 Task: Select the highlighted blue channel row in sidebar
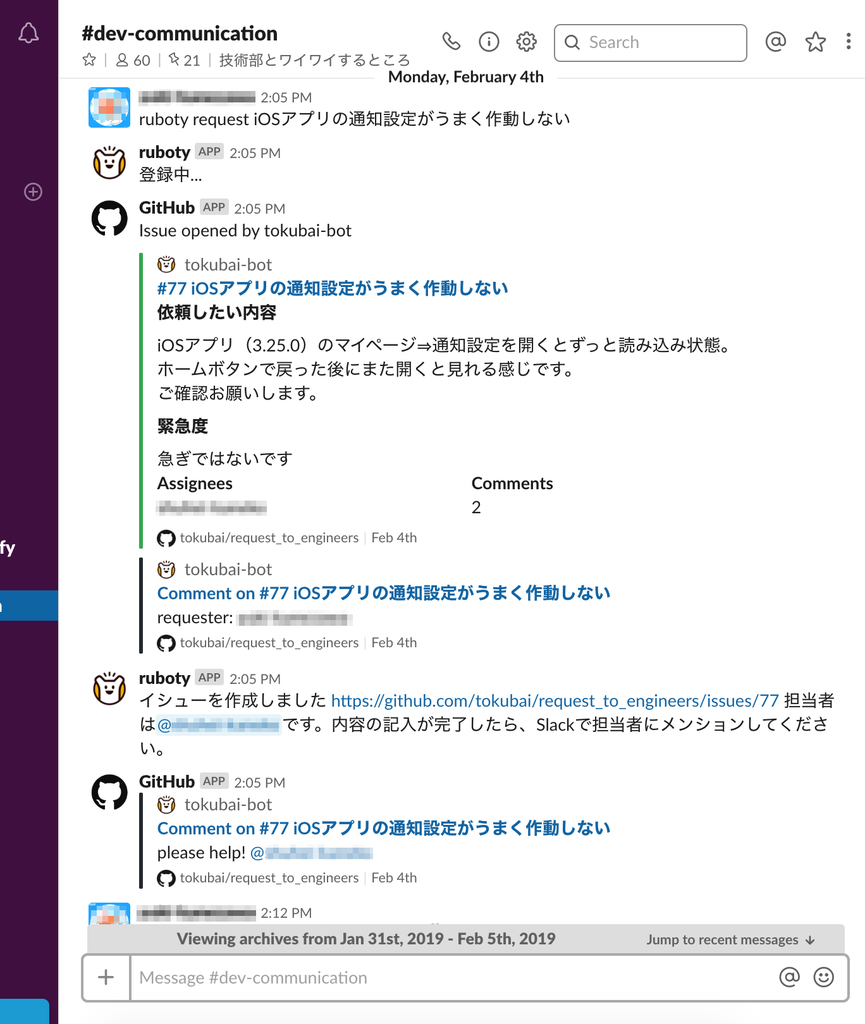click(29, 605)
